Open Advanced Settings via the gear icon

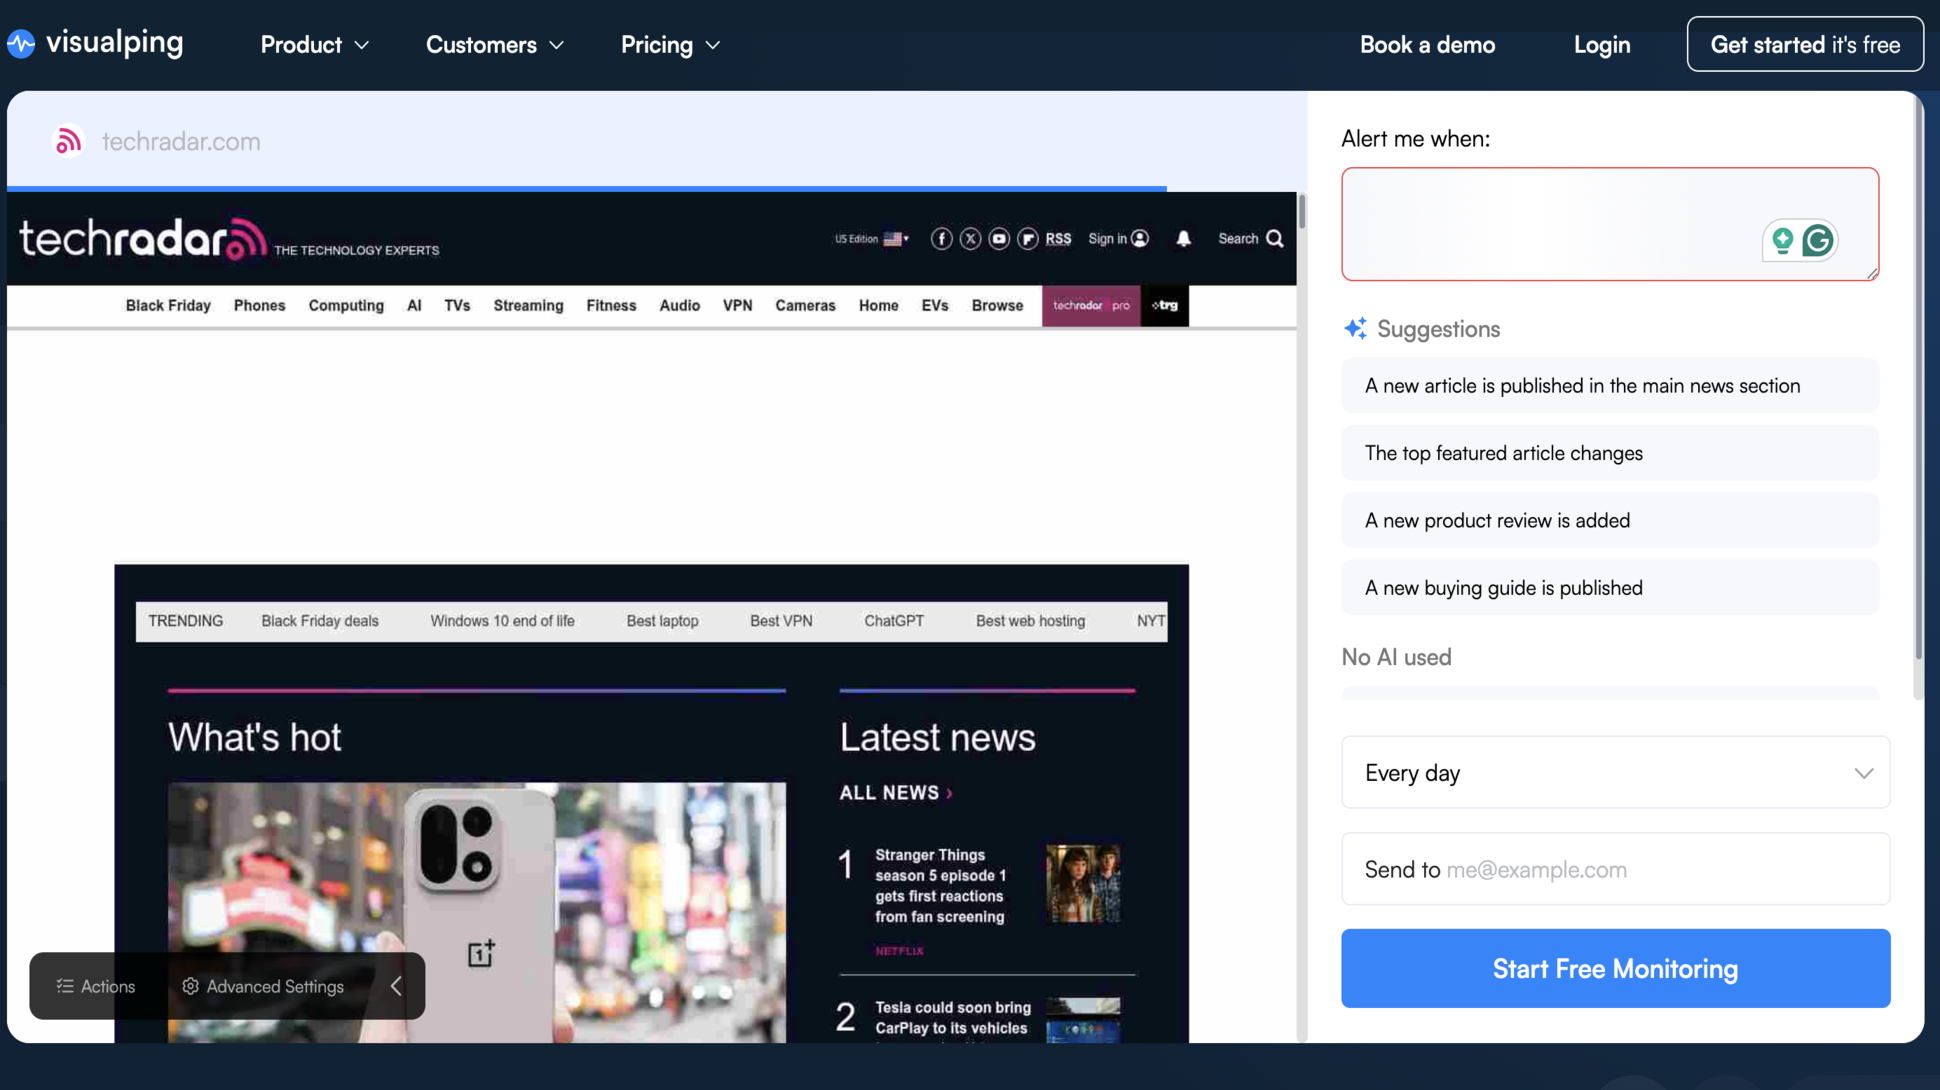click(x=190, y=986)
